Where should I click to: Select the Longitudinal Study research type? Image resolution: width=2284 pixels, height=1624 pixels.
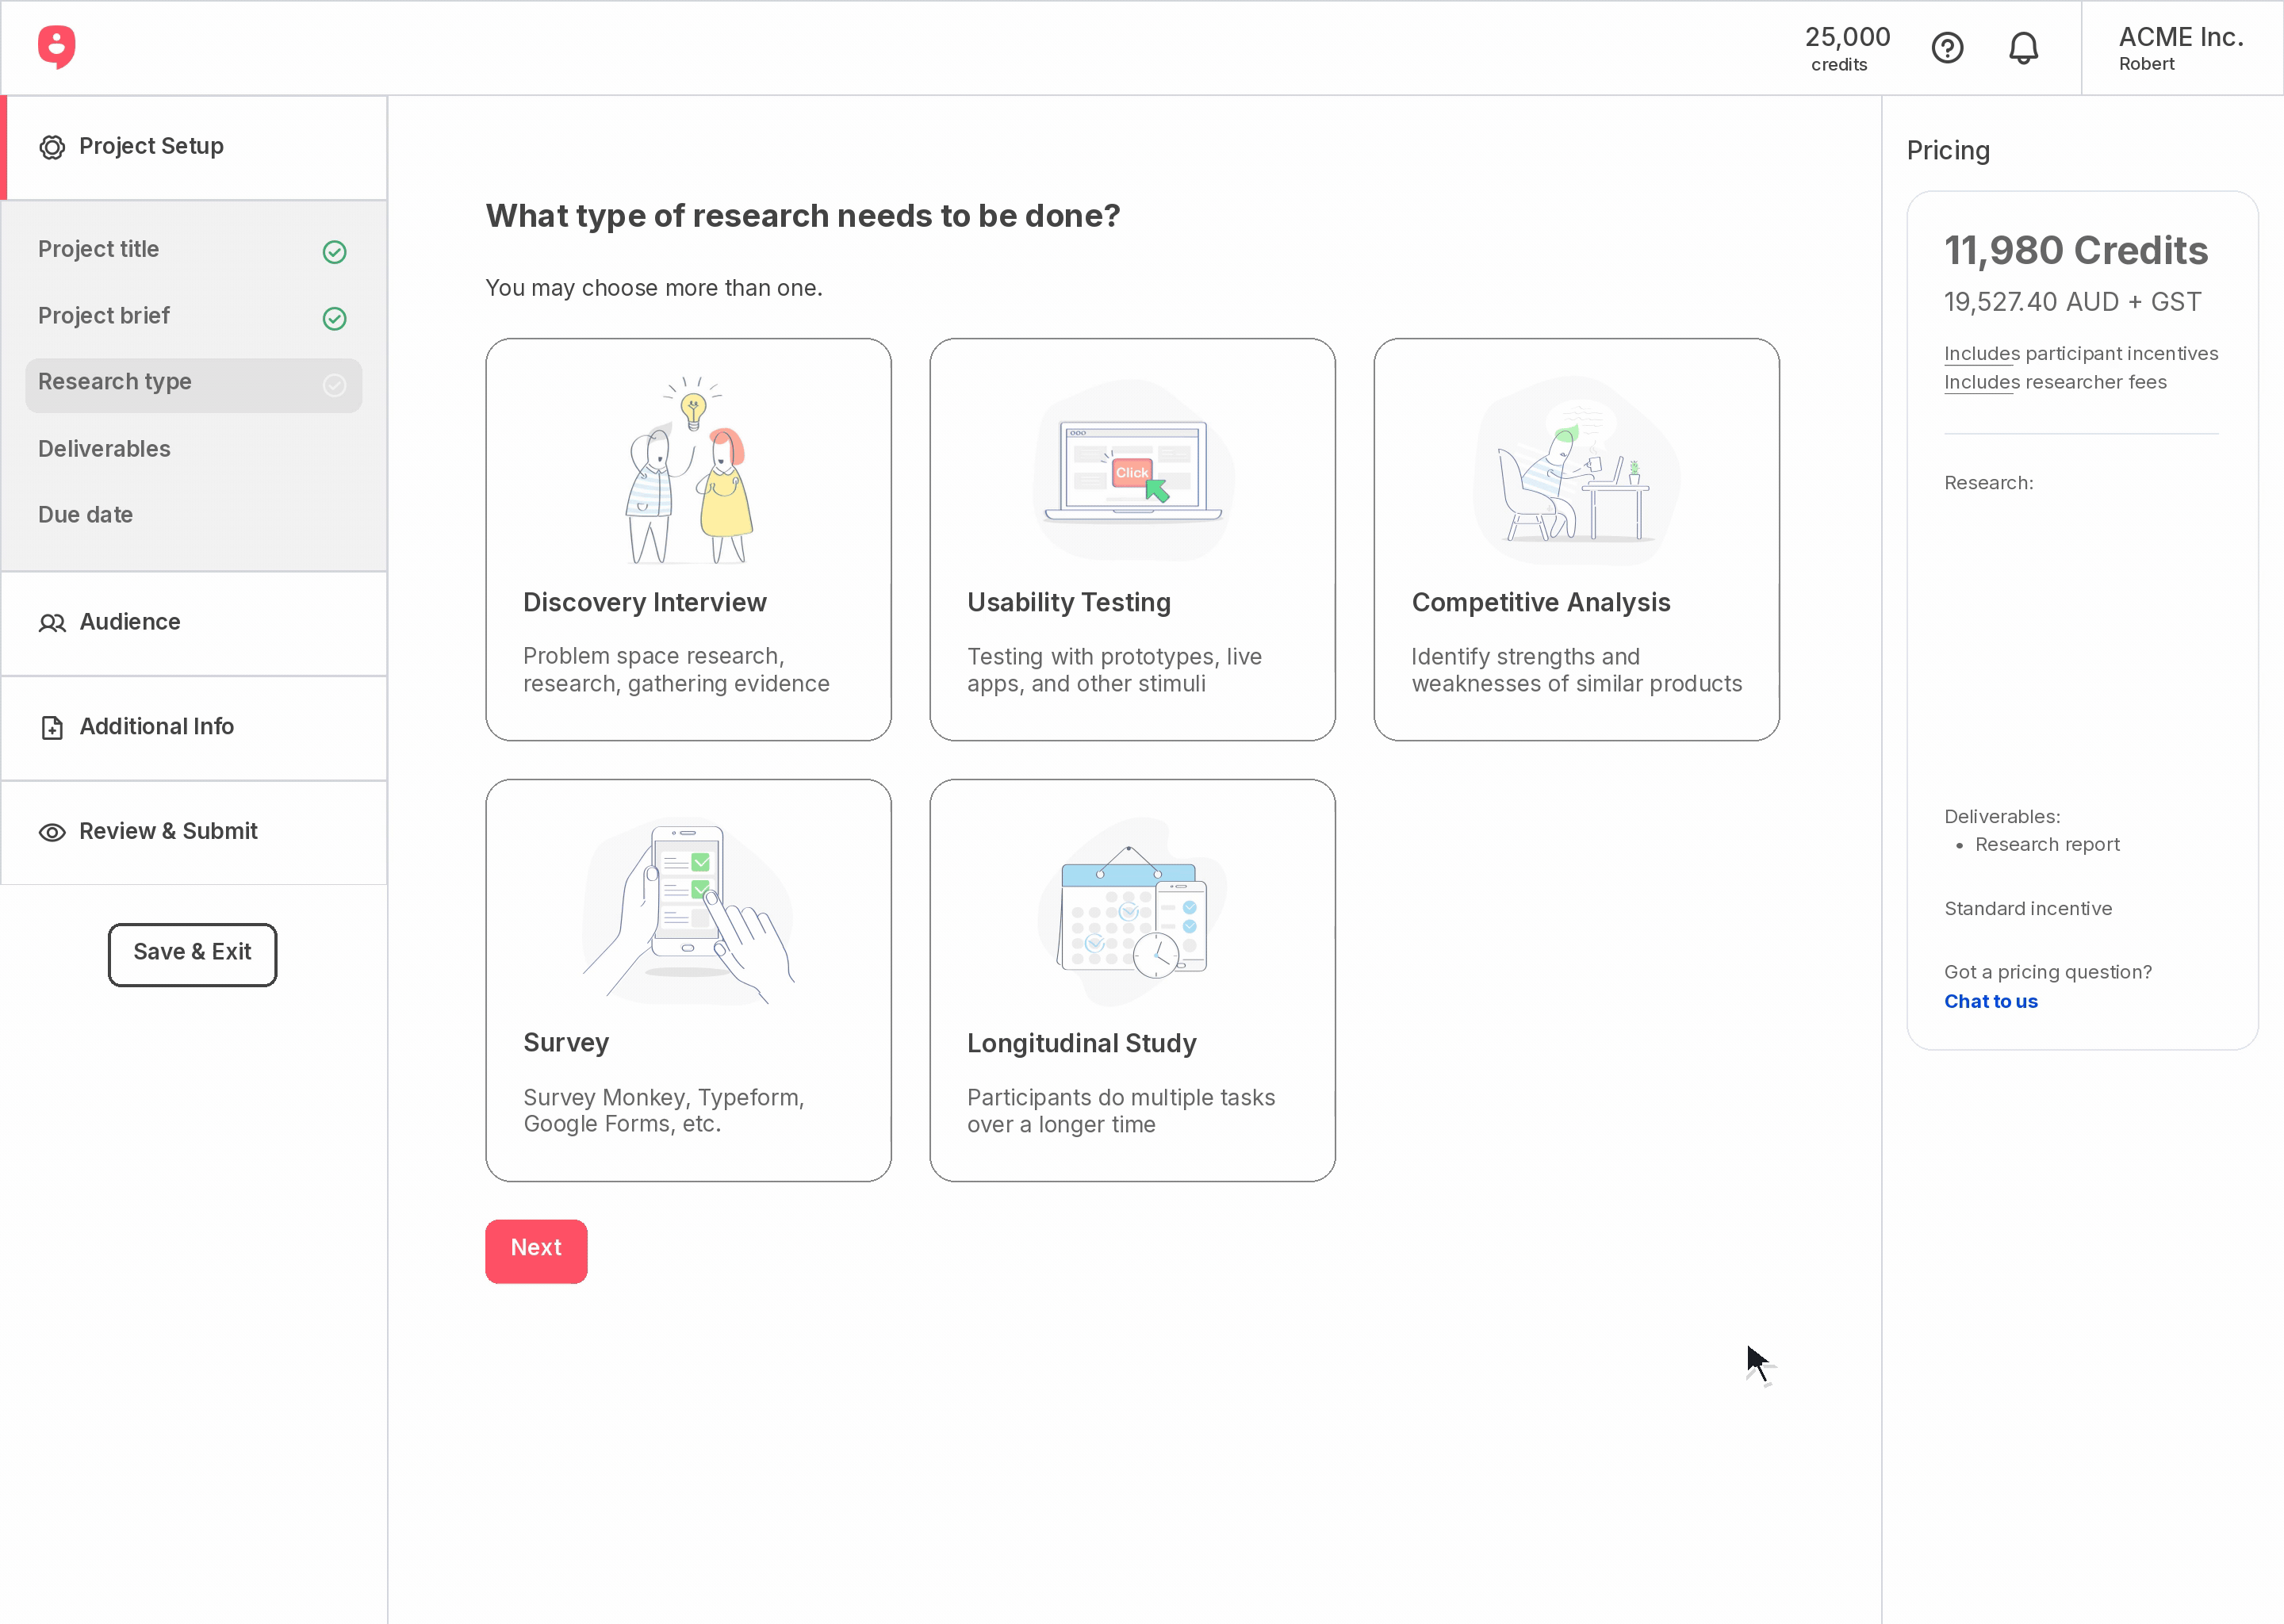(x=1133, y=980)
